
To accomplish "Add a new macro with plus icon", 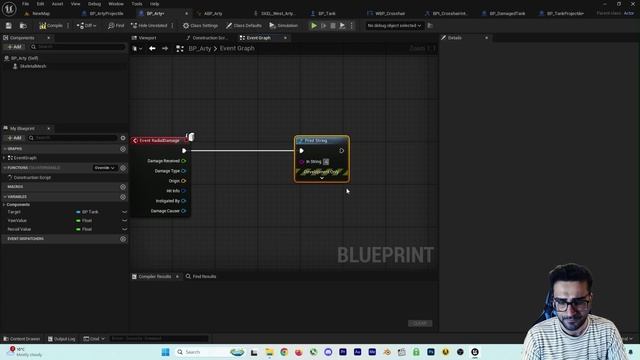I will [x=123, y=187].
